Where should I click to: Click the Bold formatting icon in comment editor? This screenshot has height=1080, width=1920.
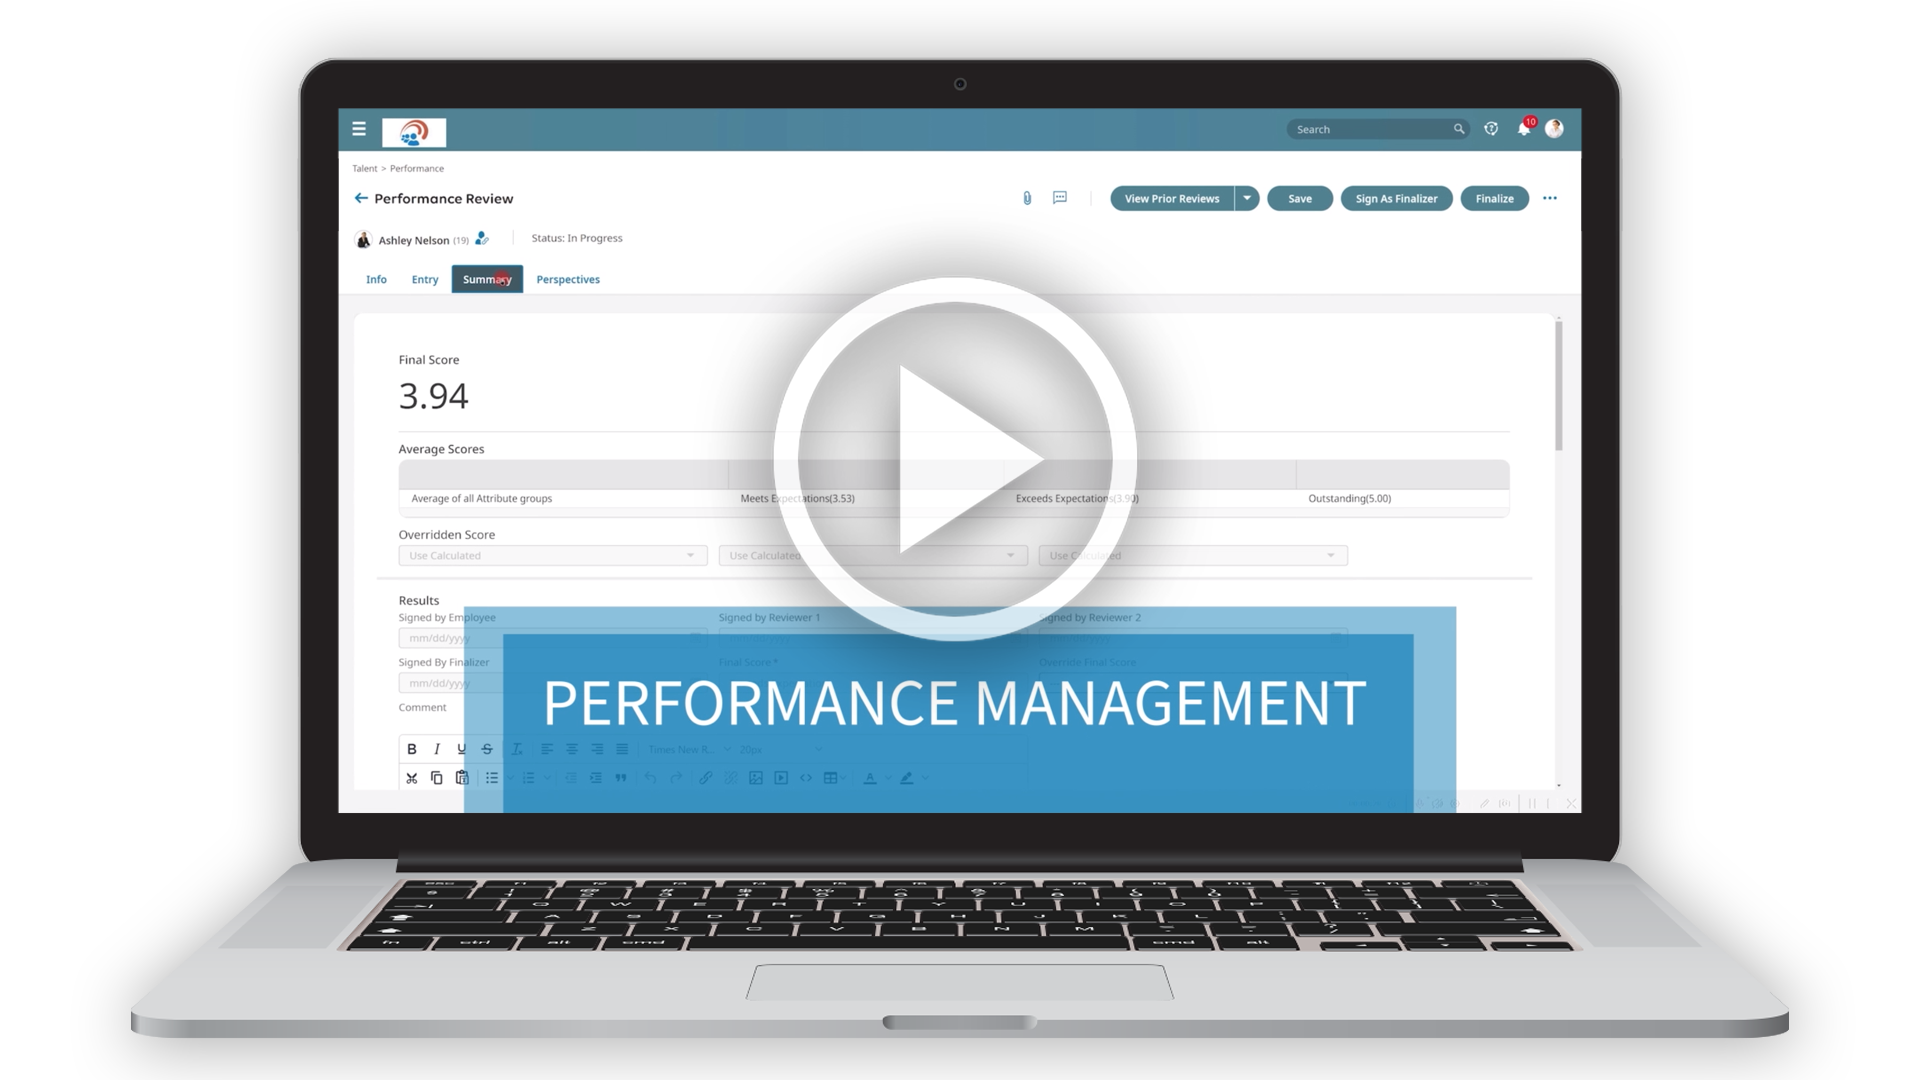410,750
